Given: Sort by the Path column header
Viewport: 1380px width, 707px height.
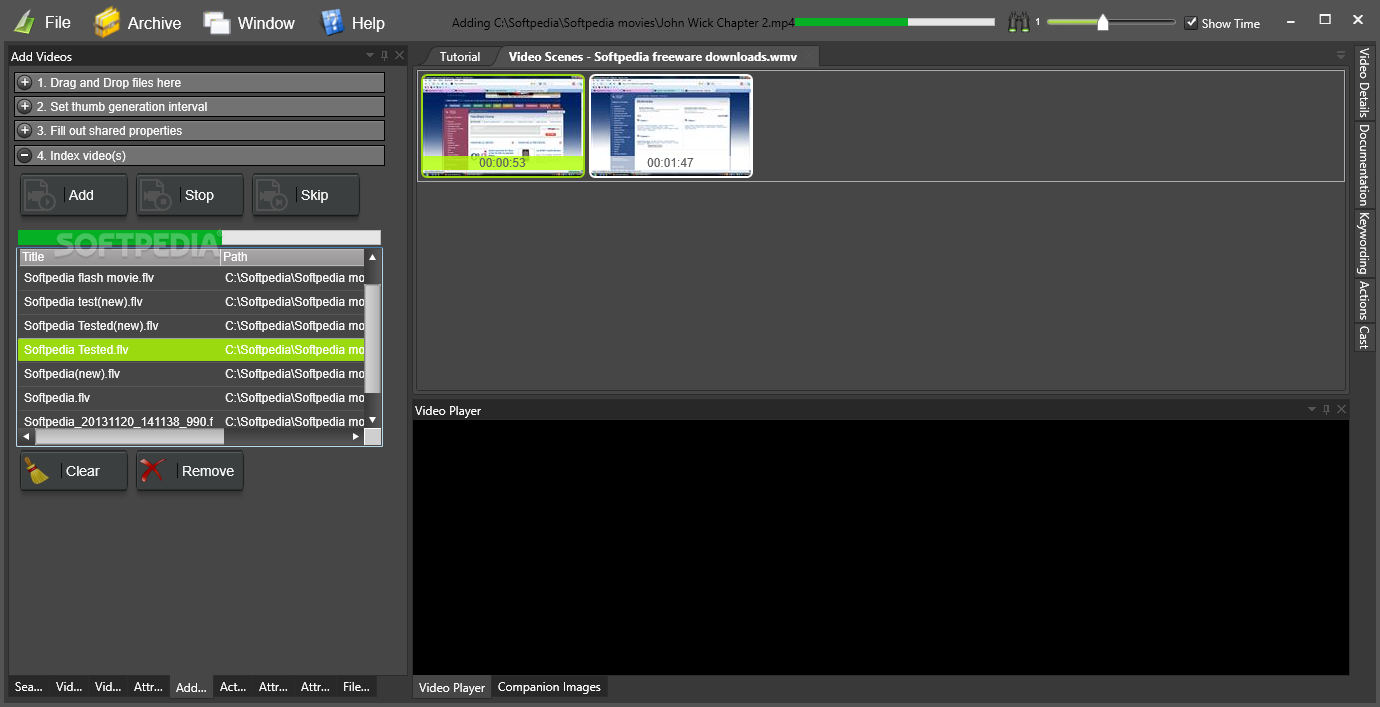Looking at the screenshot, I should (x=292, y=257).
